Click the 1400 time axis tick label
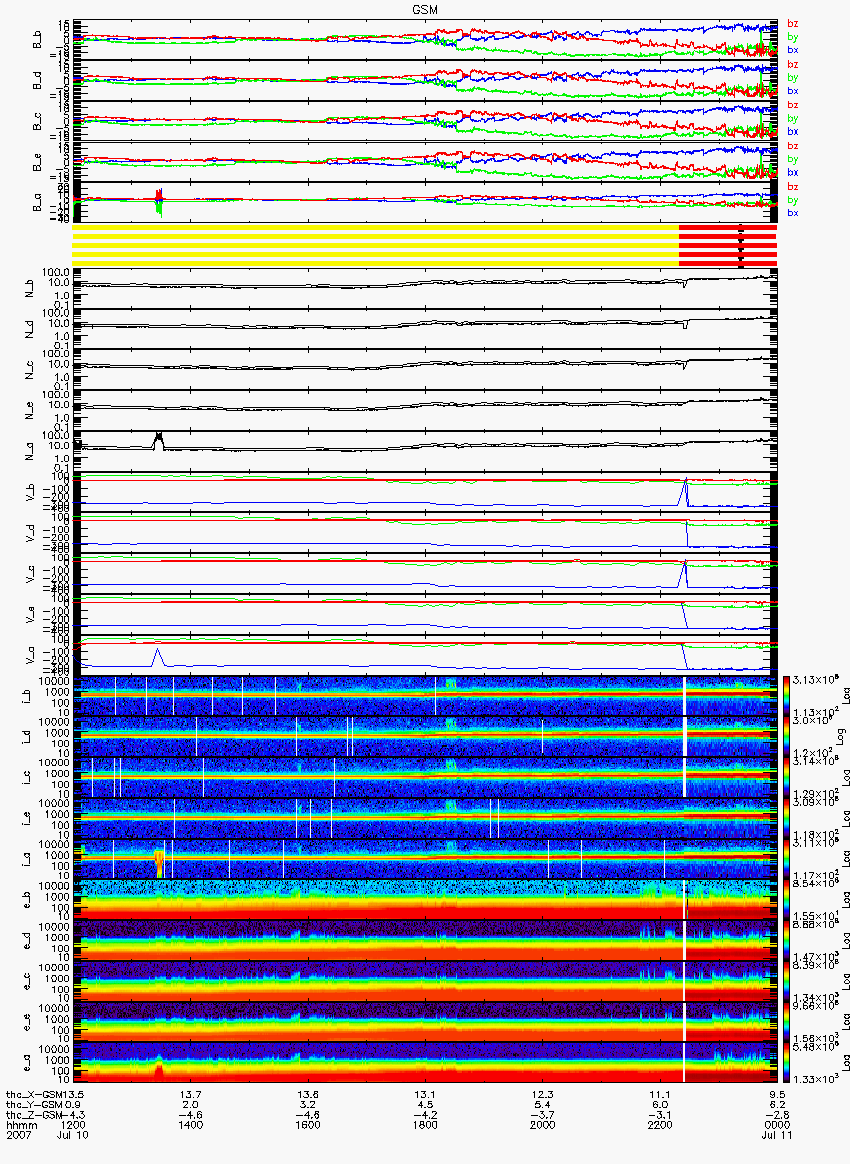The width and height of the screenshot is (850, 1164). [x=191, y=1125]
